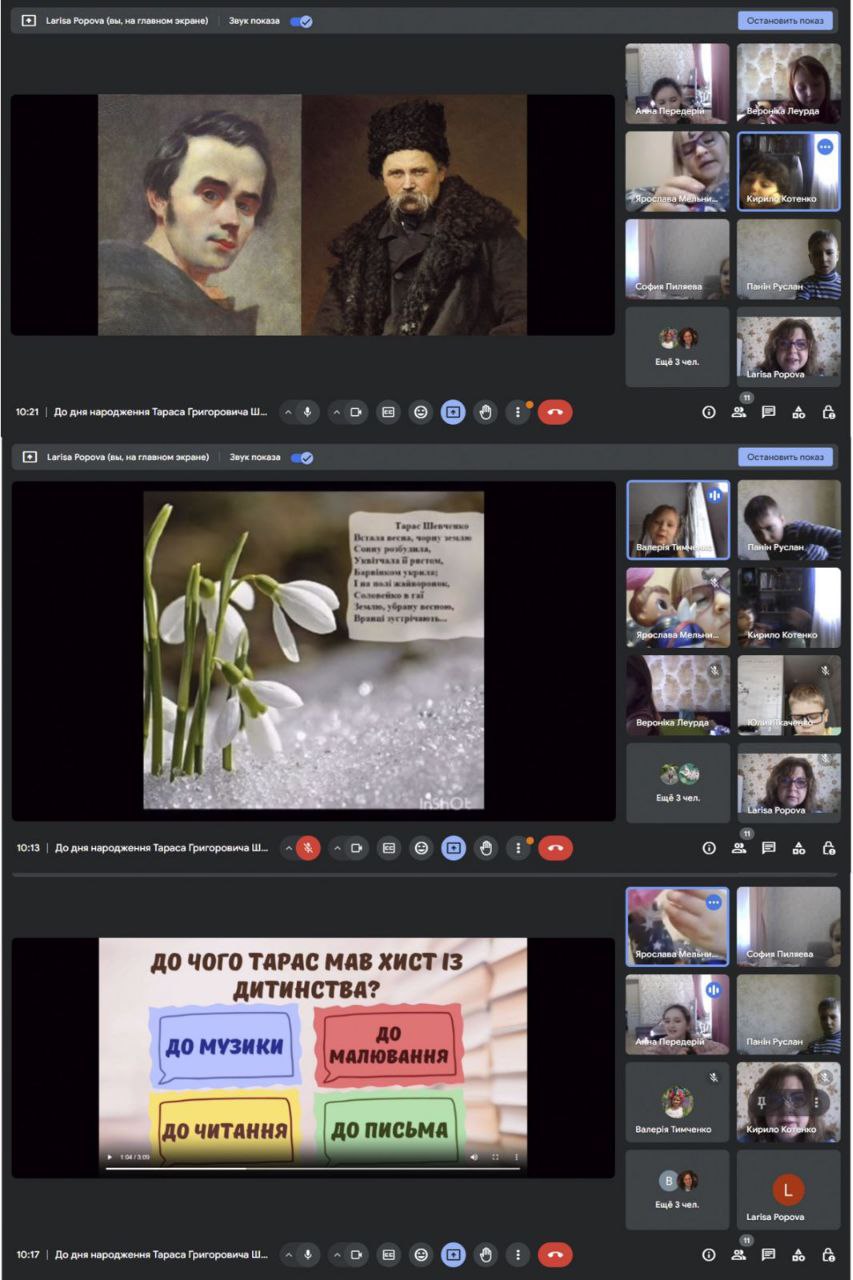The height and width of the screenshot is (1280, 853).
Task: Open activities icon in the 10:13 toolbar
Action: pos(799,848)
